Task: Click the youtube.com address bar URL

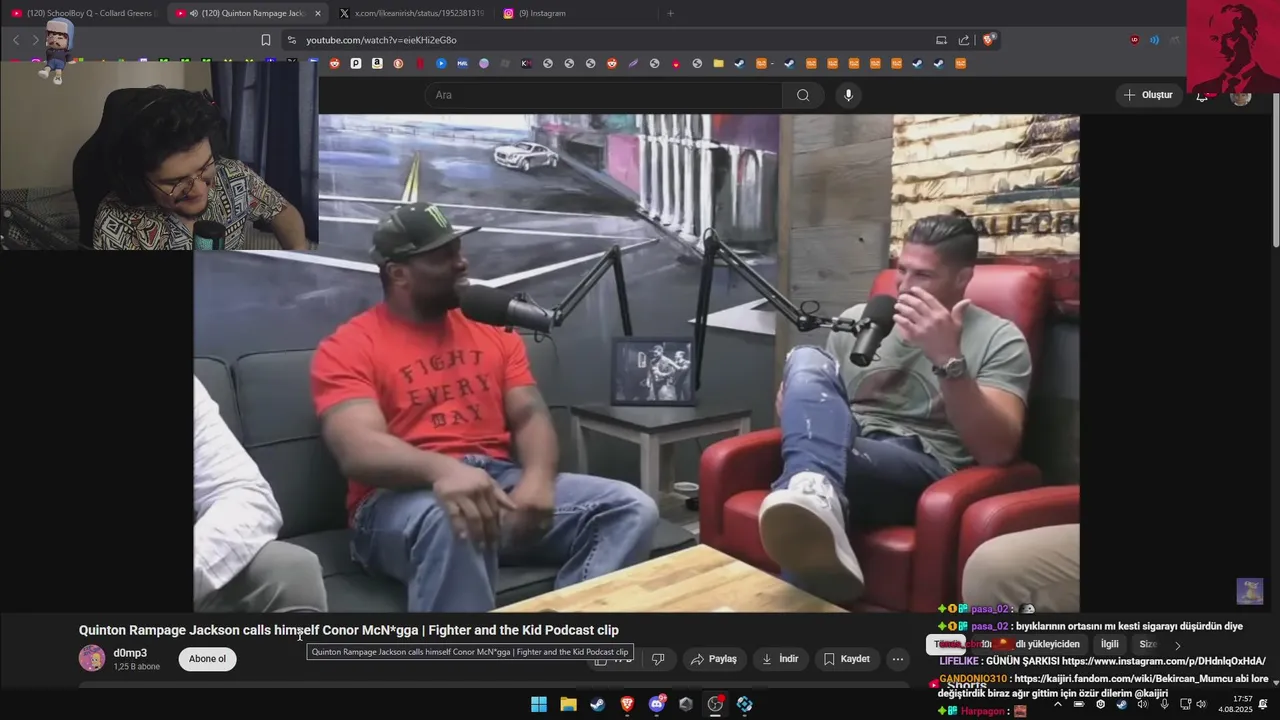Action: point(381,40)
